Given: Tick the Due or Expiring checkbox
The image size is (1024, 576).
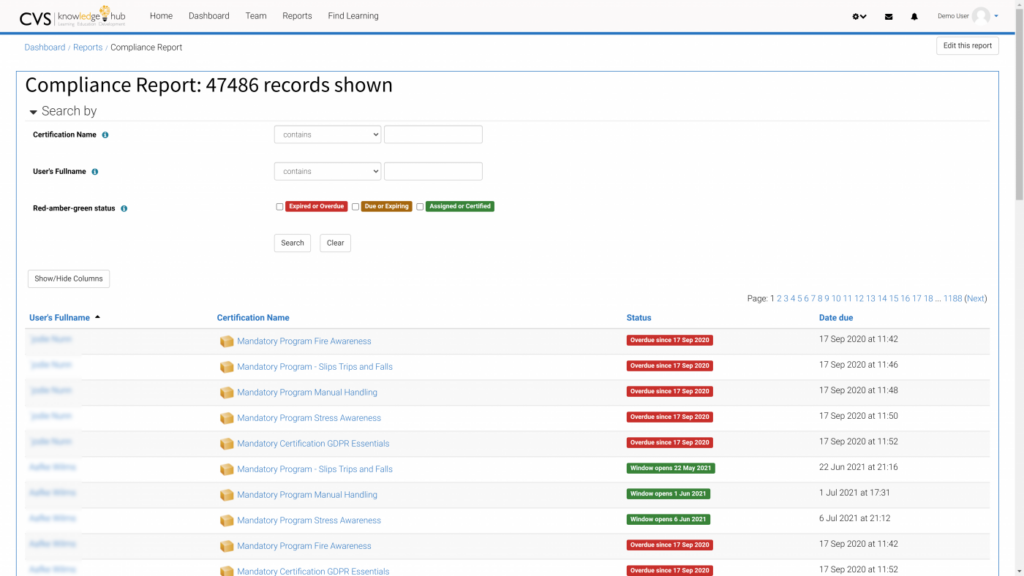Looking at the screenshot, I should (x=355, y=207).
